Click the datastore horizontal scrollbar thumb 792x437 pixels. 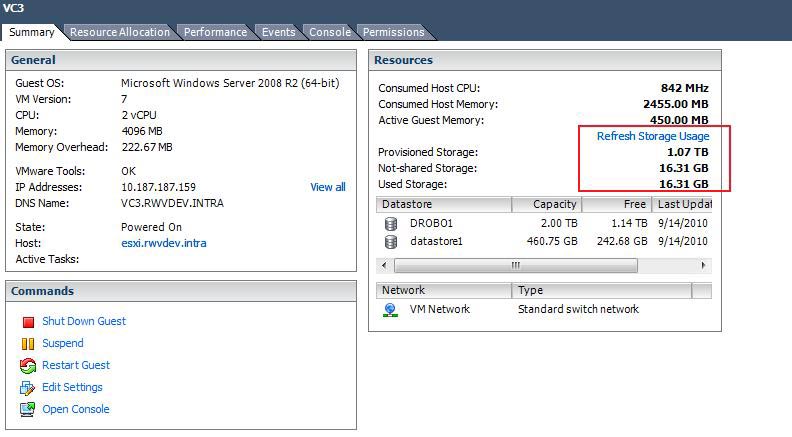click(x=515, y=266)
